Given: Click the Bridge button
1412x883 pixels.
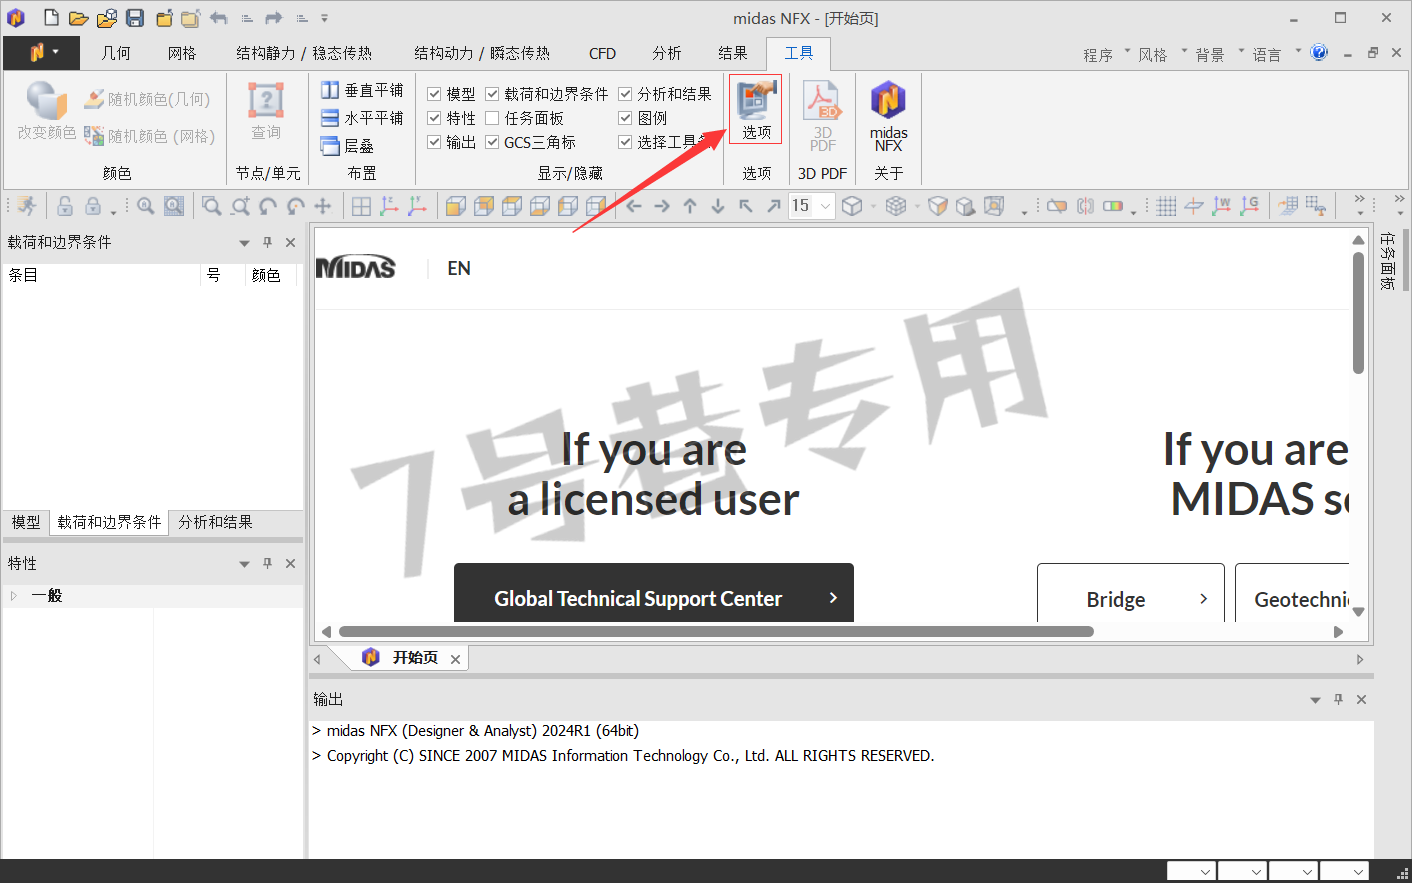Looking at the screenshot, I should pyautogui.click(x=1130, y=593).
